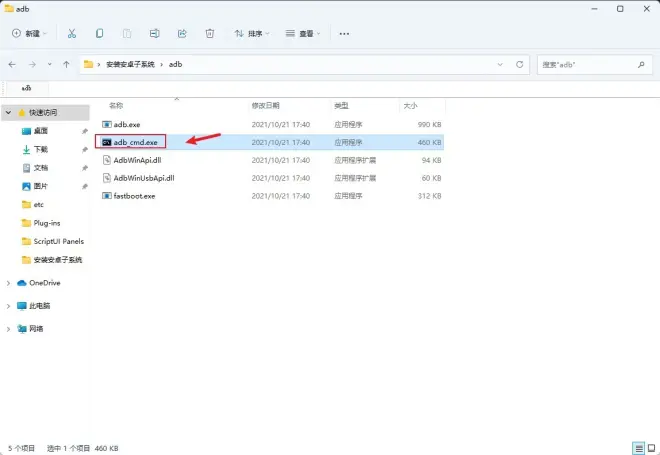Click the fastboot.exe file icon
This screenshot has height=455, width=660.
coord(107,196)
